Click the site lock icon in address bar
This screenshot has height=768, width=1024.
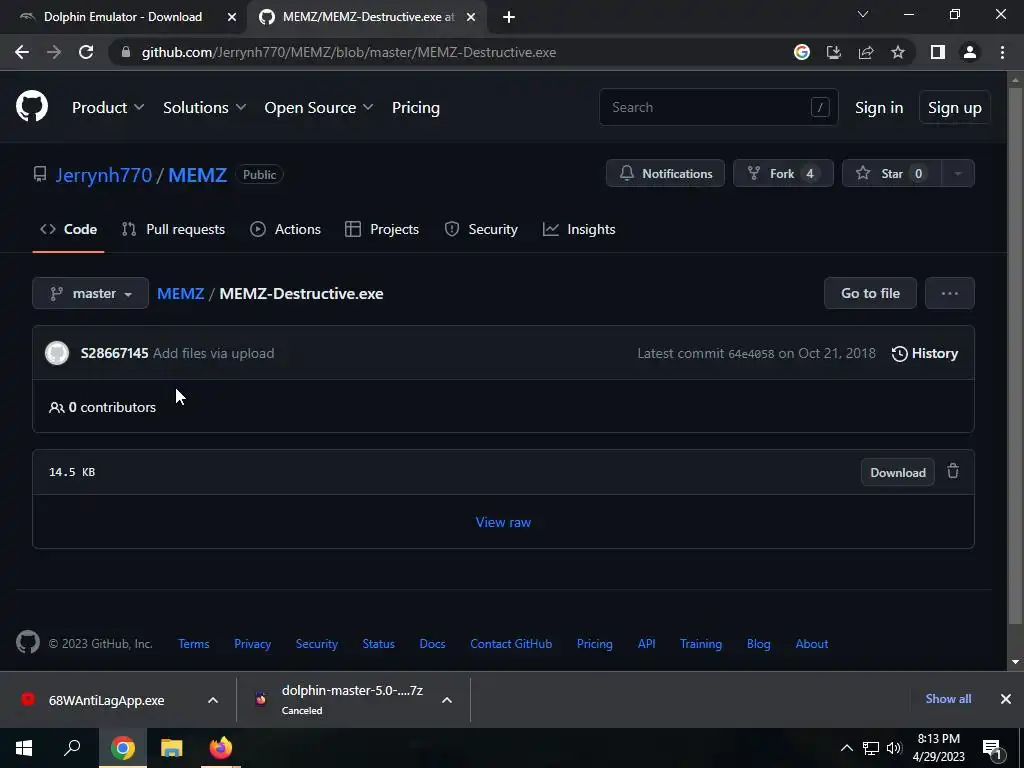[x=126, y=52]
